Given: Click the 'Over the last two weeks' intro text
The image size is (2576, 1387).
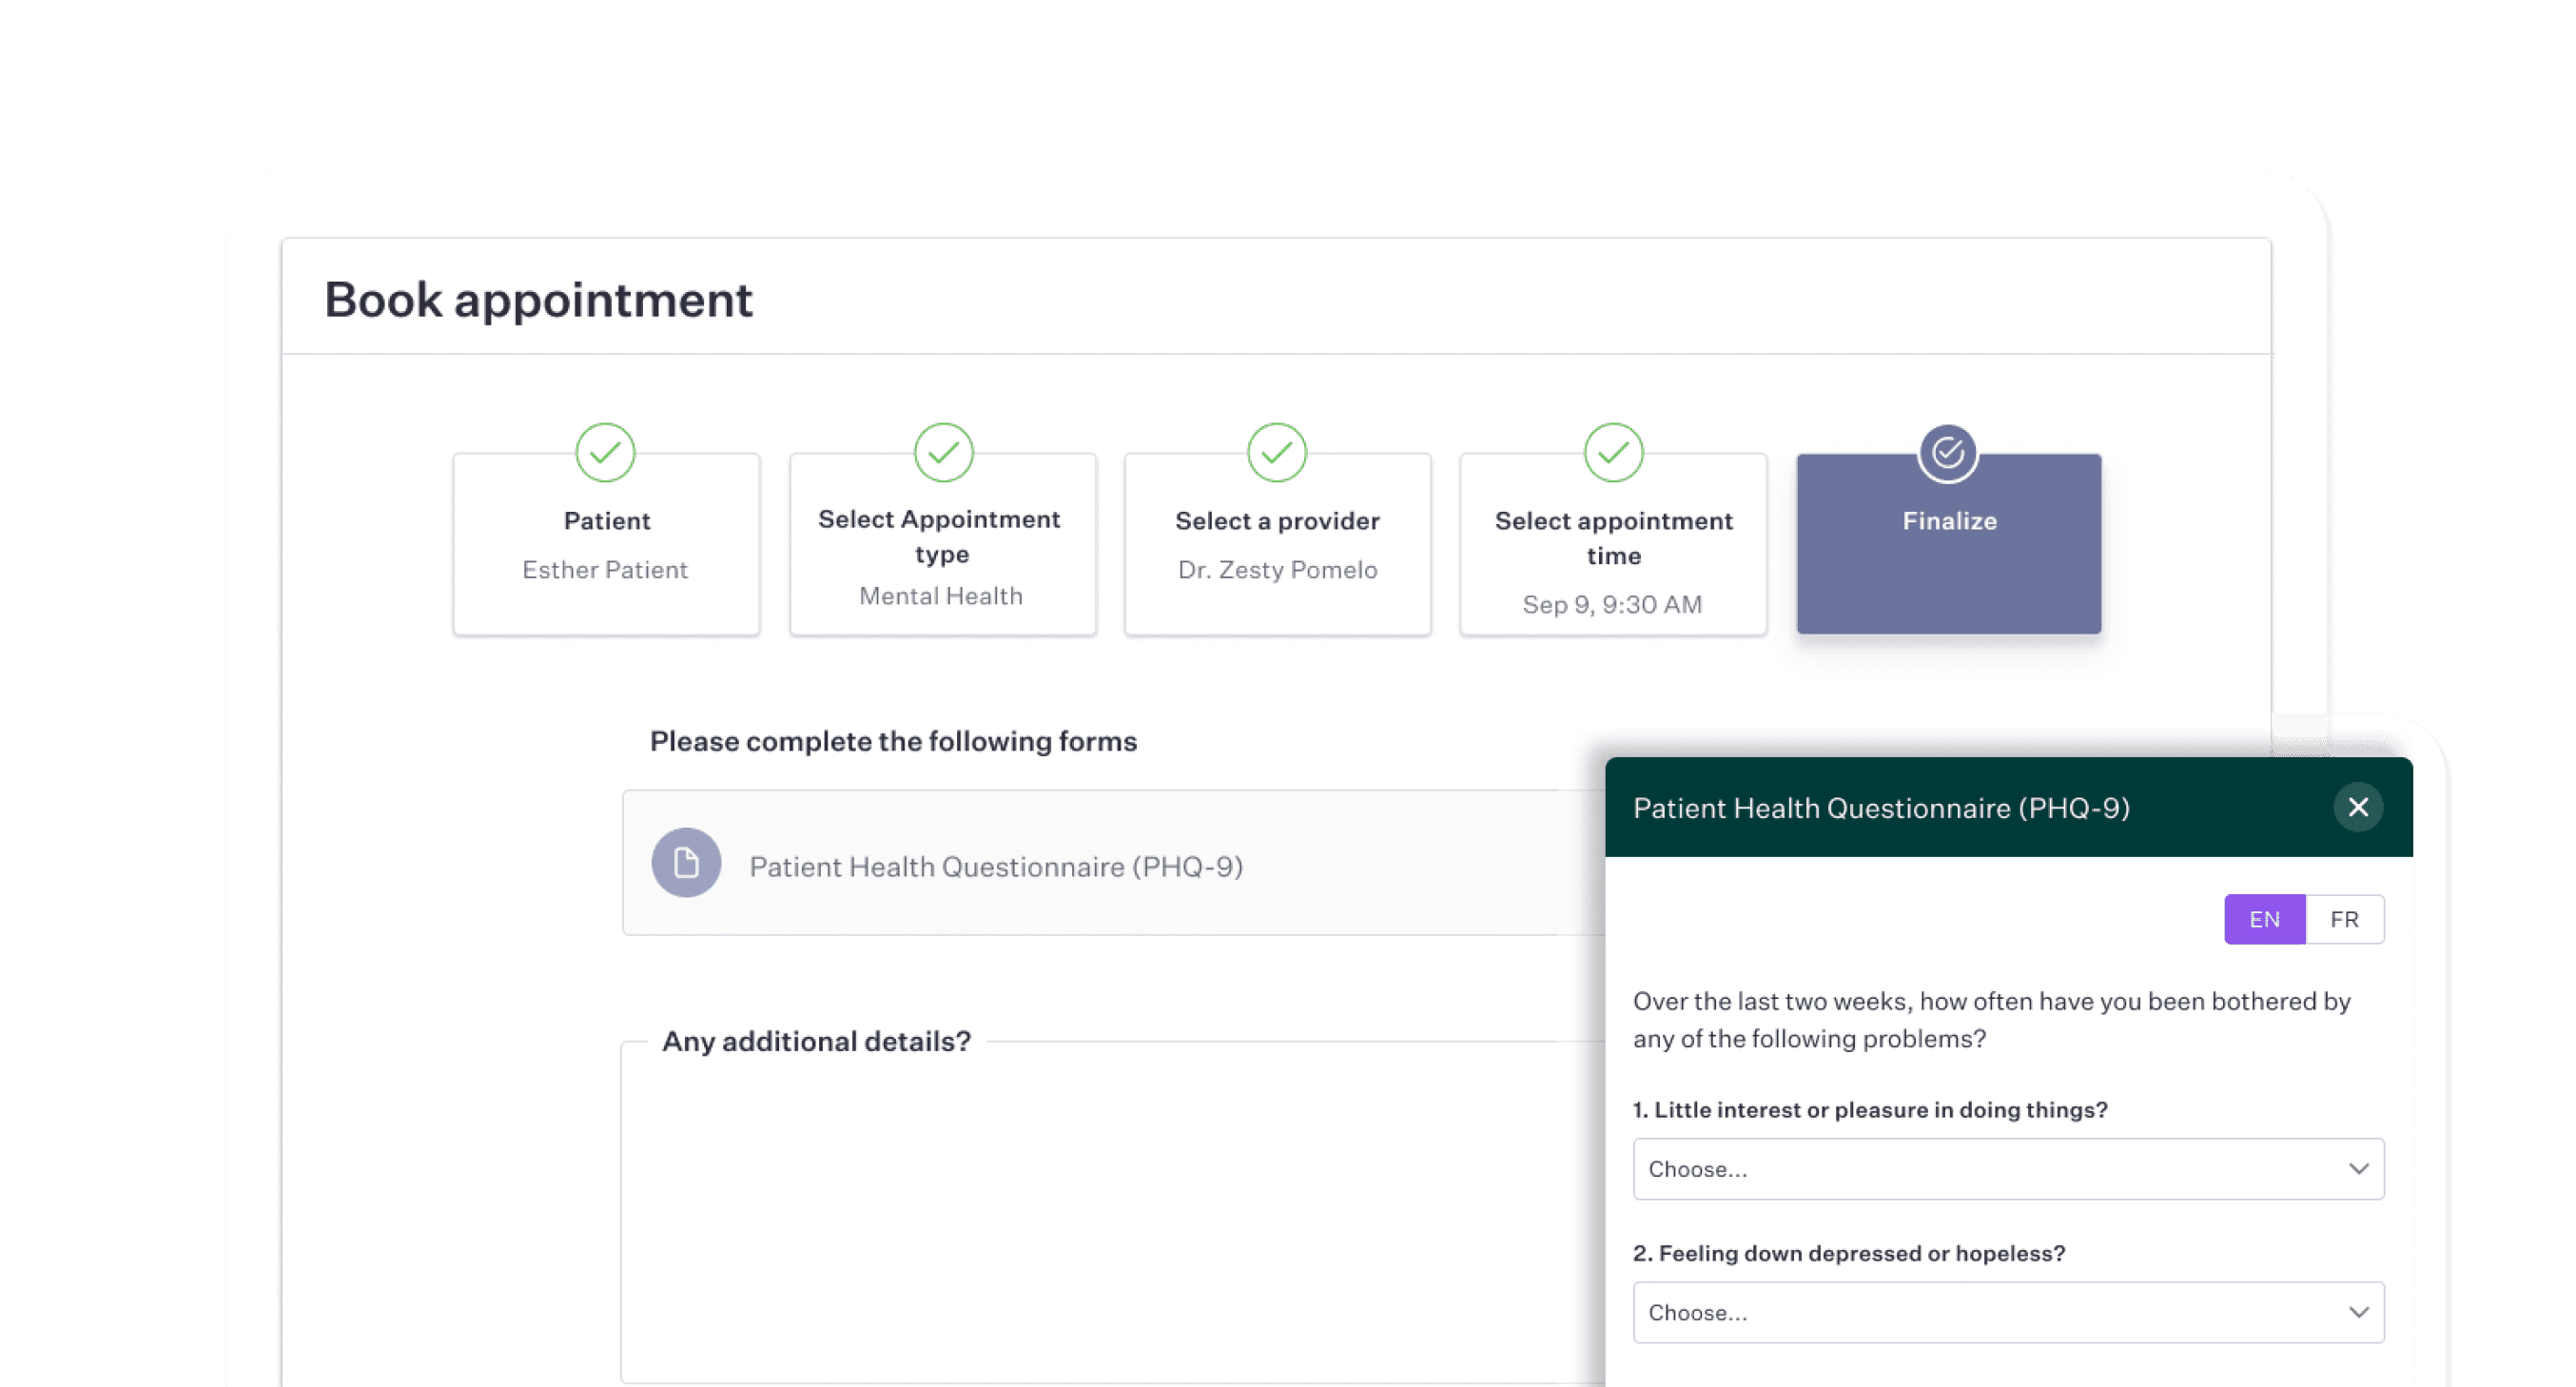Looking at the screenshot, I should coord(1991,1020).
